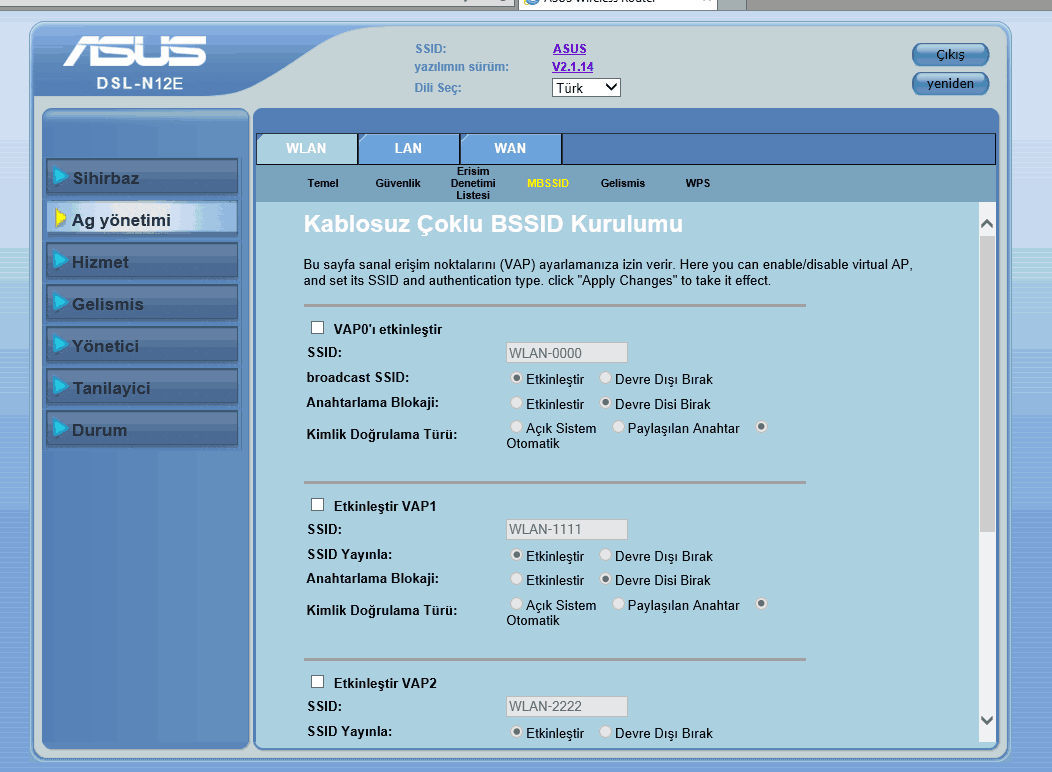Click the ASUS logo in header
The image size is (1052, 772).
pos(135,52)
